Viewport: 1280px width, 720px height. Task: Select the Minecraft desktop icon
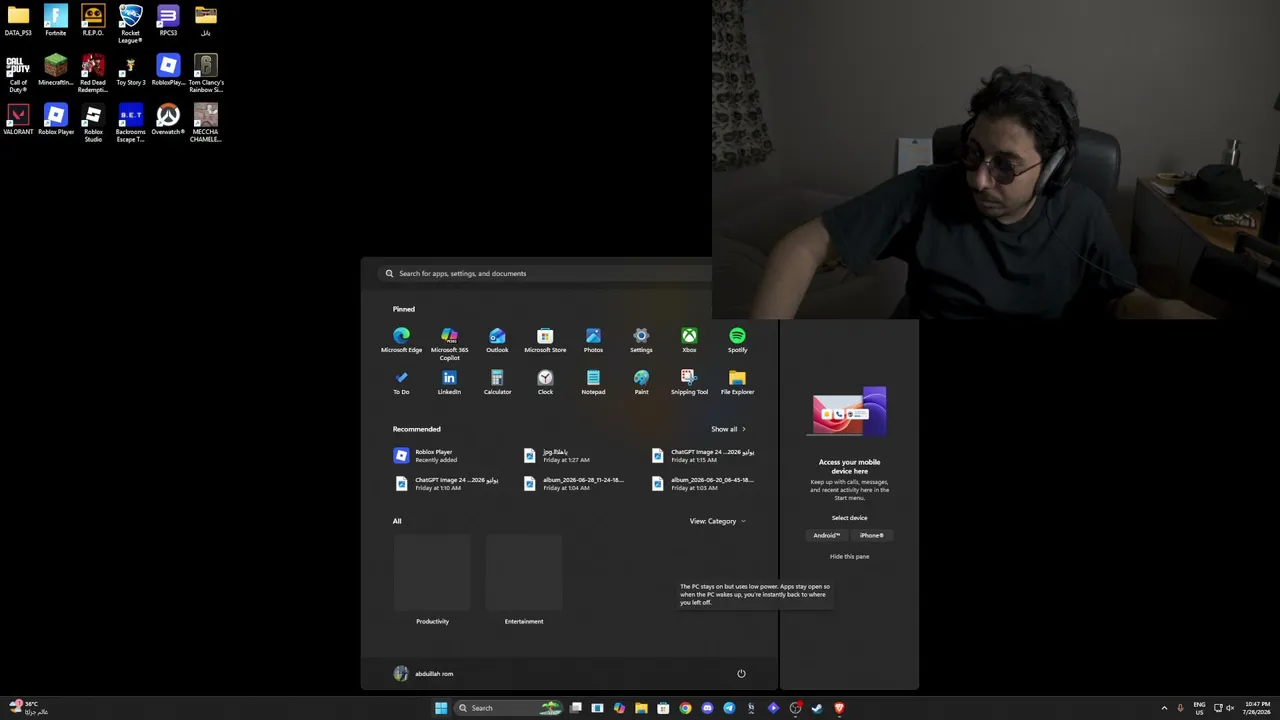point(56,70)
